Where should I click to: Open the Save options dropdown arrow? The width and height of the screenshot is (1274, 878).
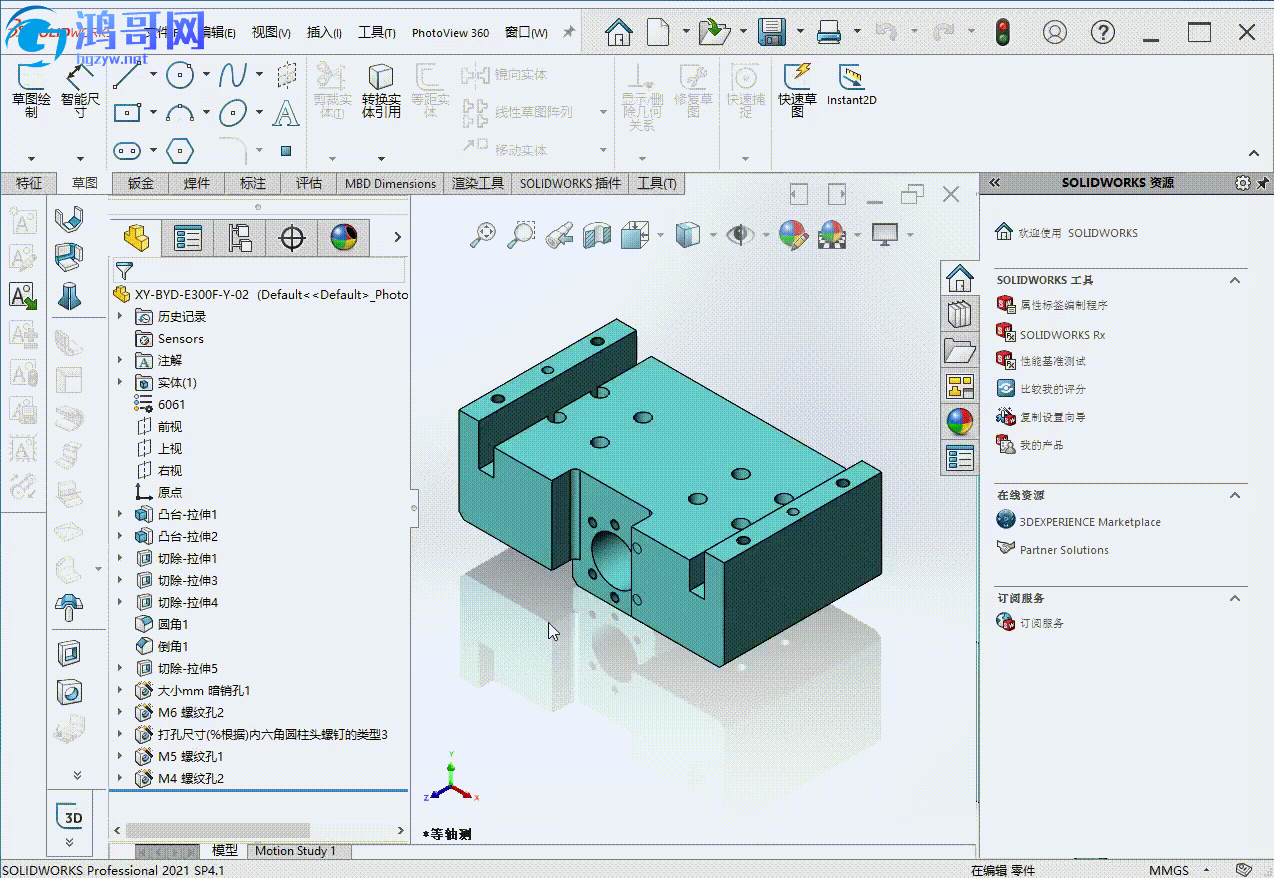tap(801, 32)
